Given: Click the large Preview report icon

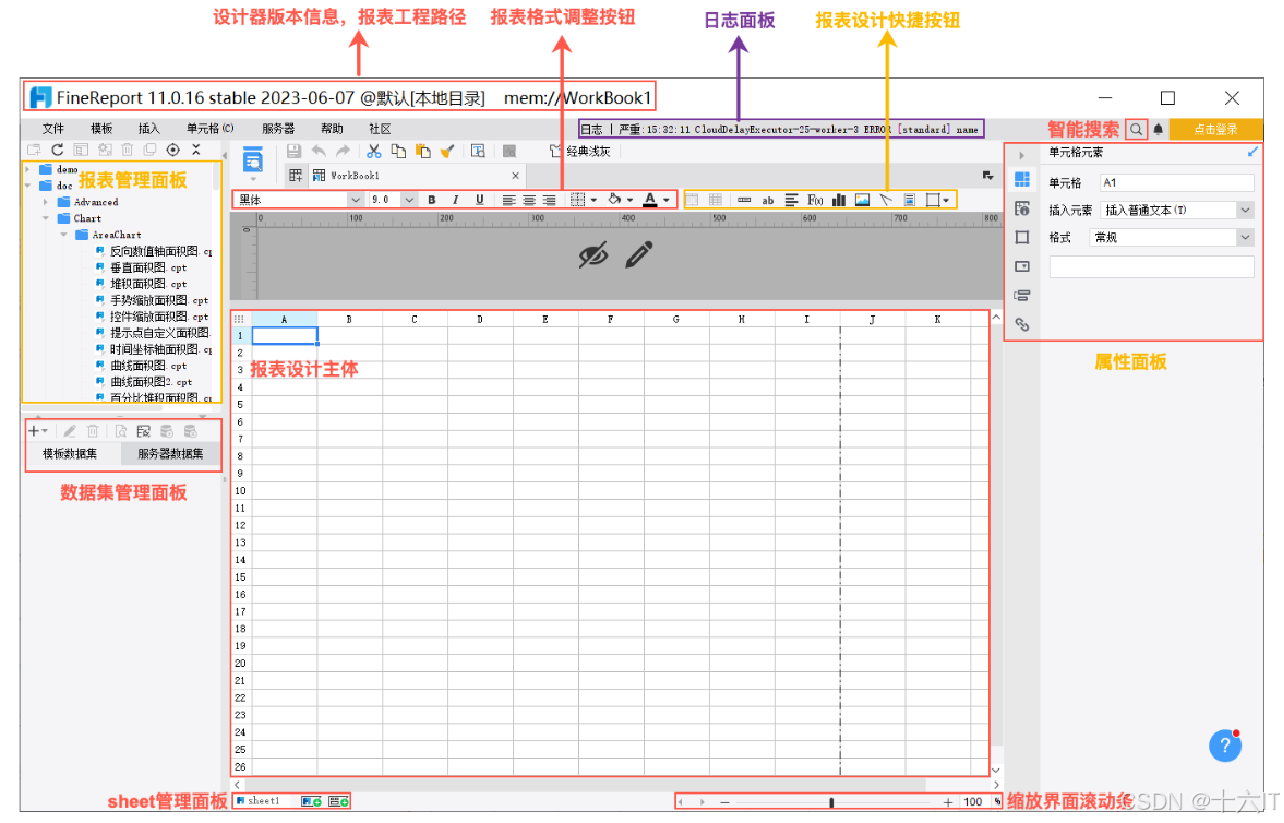Looking at the screenshot, I should 253,160.
